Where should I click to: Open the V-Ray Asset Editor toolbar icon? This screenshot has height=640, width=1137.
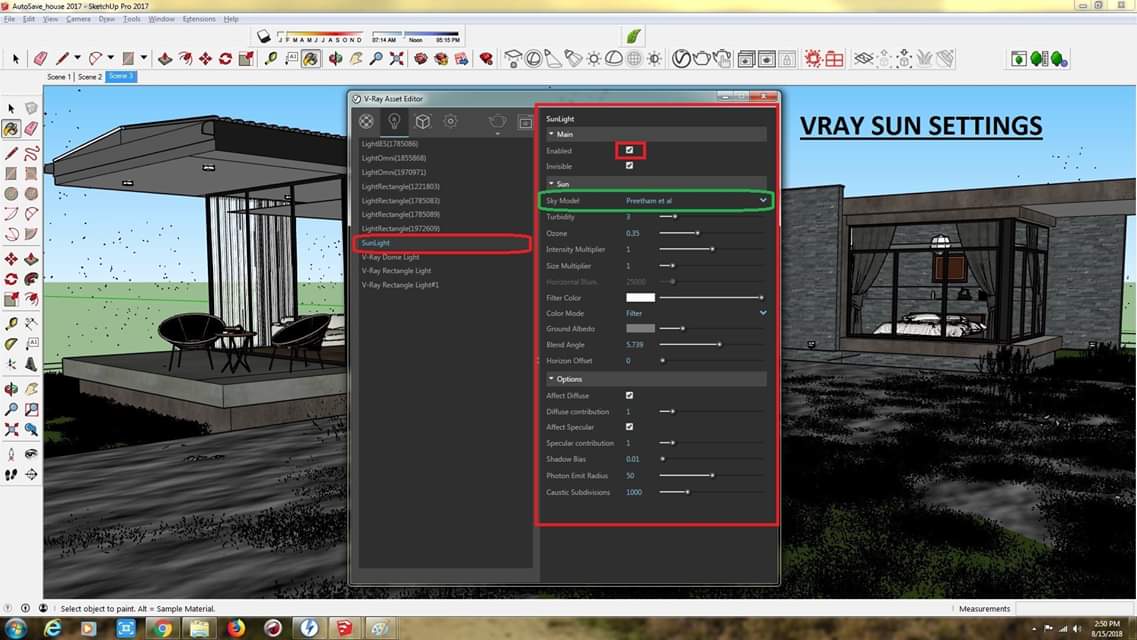tap(681, 59)
